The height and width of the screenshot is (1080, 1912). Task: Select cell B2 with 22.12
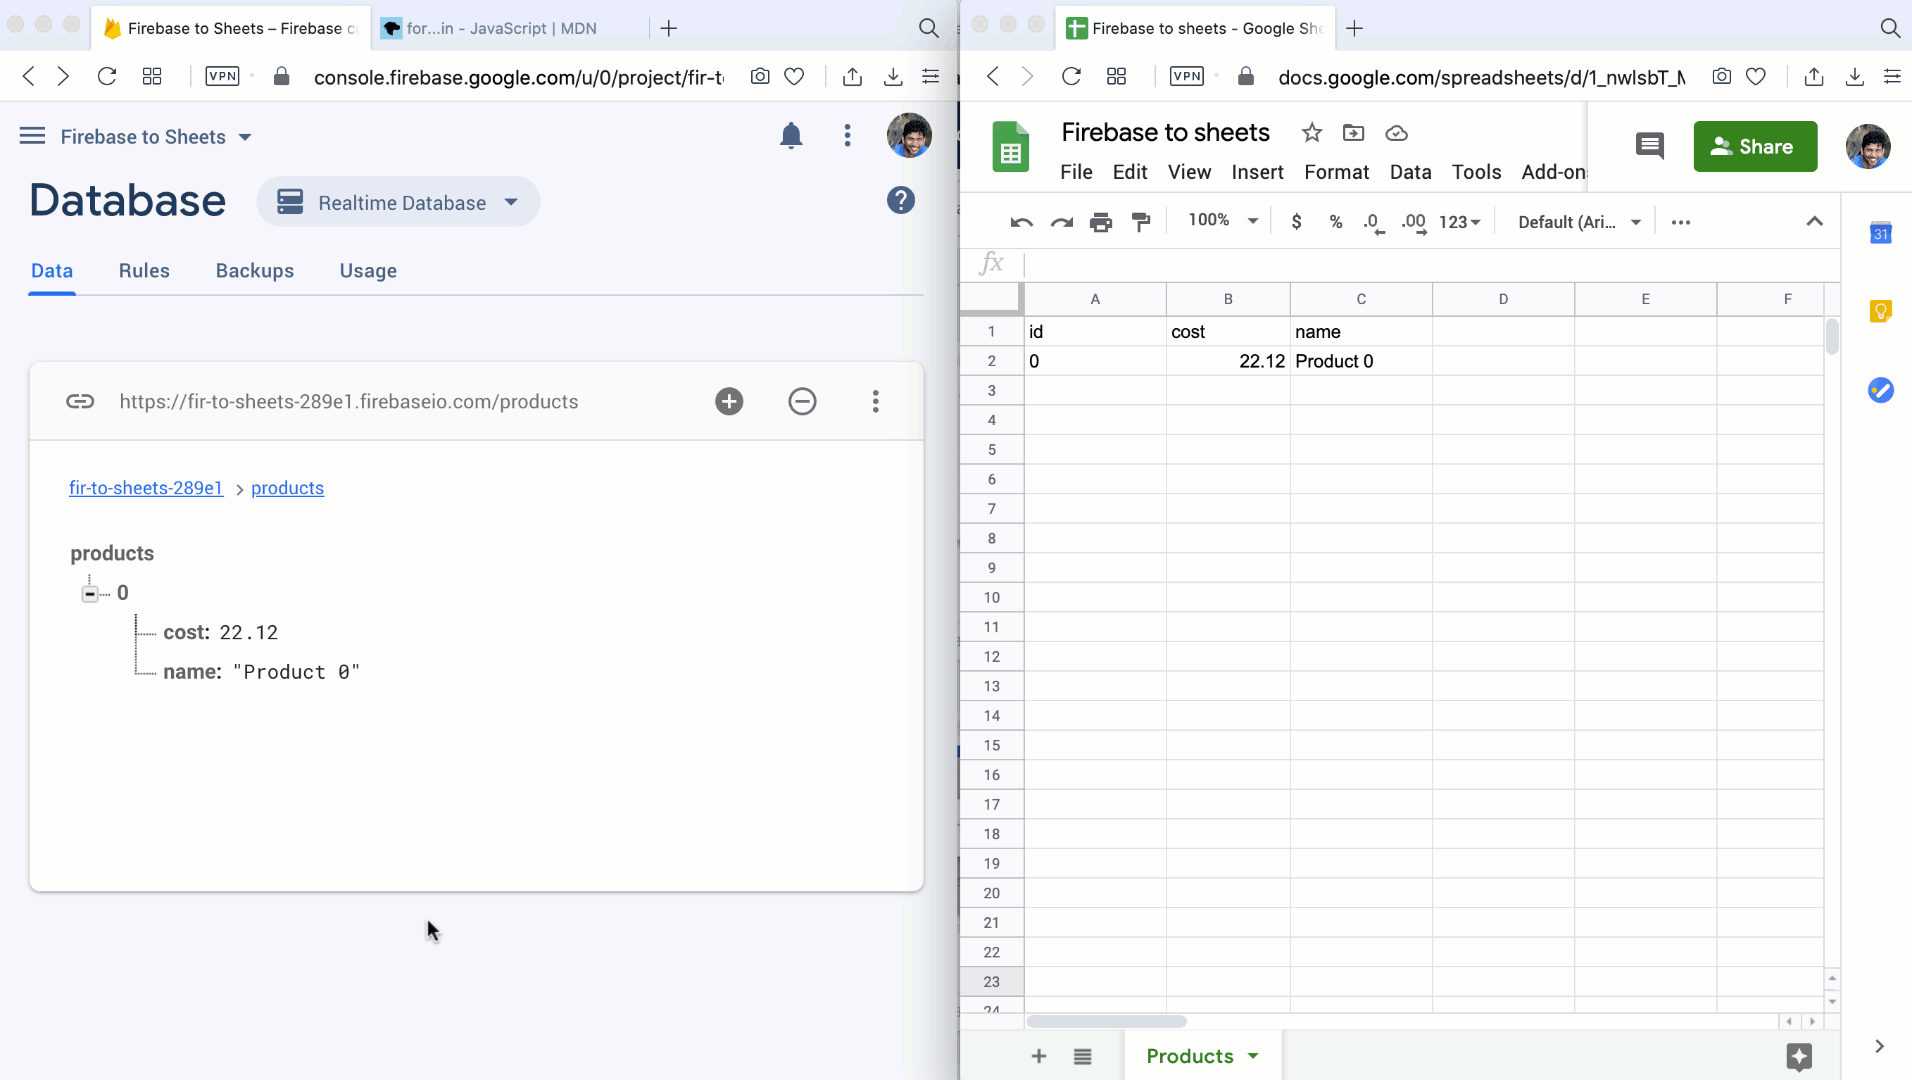click(x=1228, y=361)
